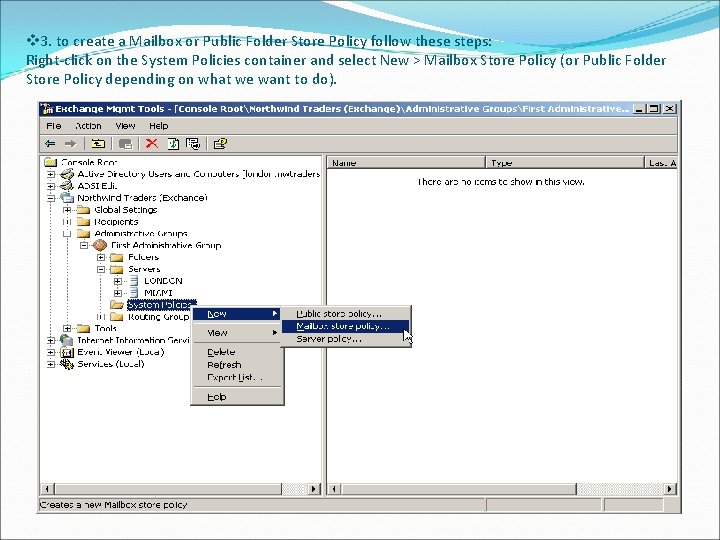Image resolution: width=720 pixels, height=540 pixels.
Task: Click the Active Directory Users and Computers icon
Action: coord(67,174)
